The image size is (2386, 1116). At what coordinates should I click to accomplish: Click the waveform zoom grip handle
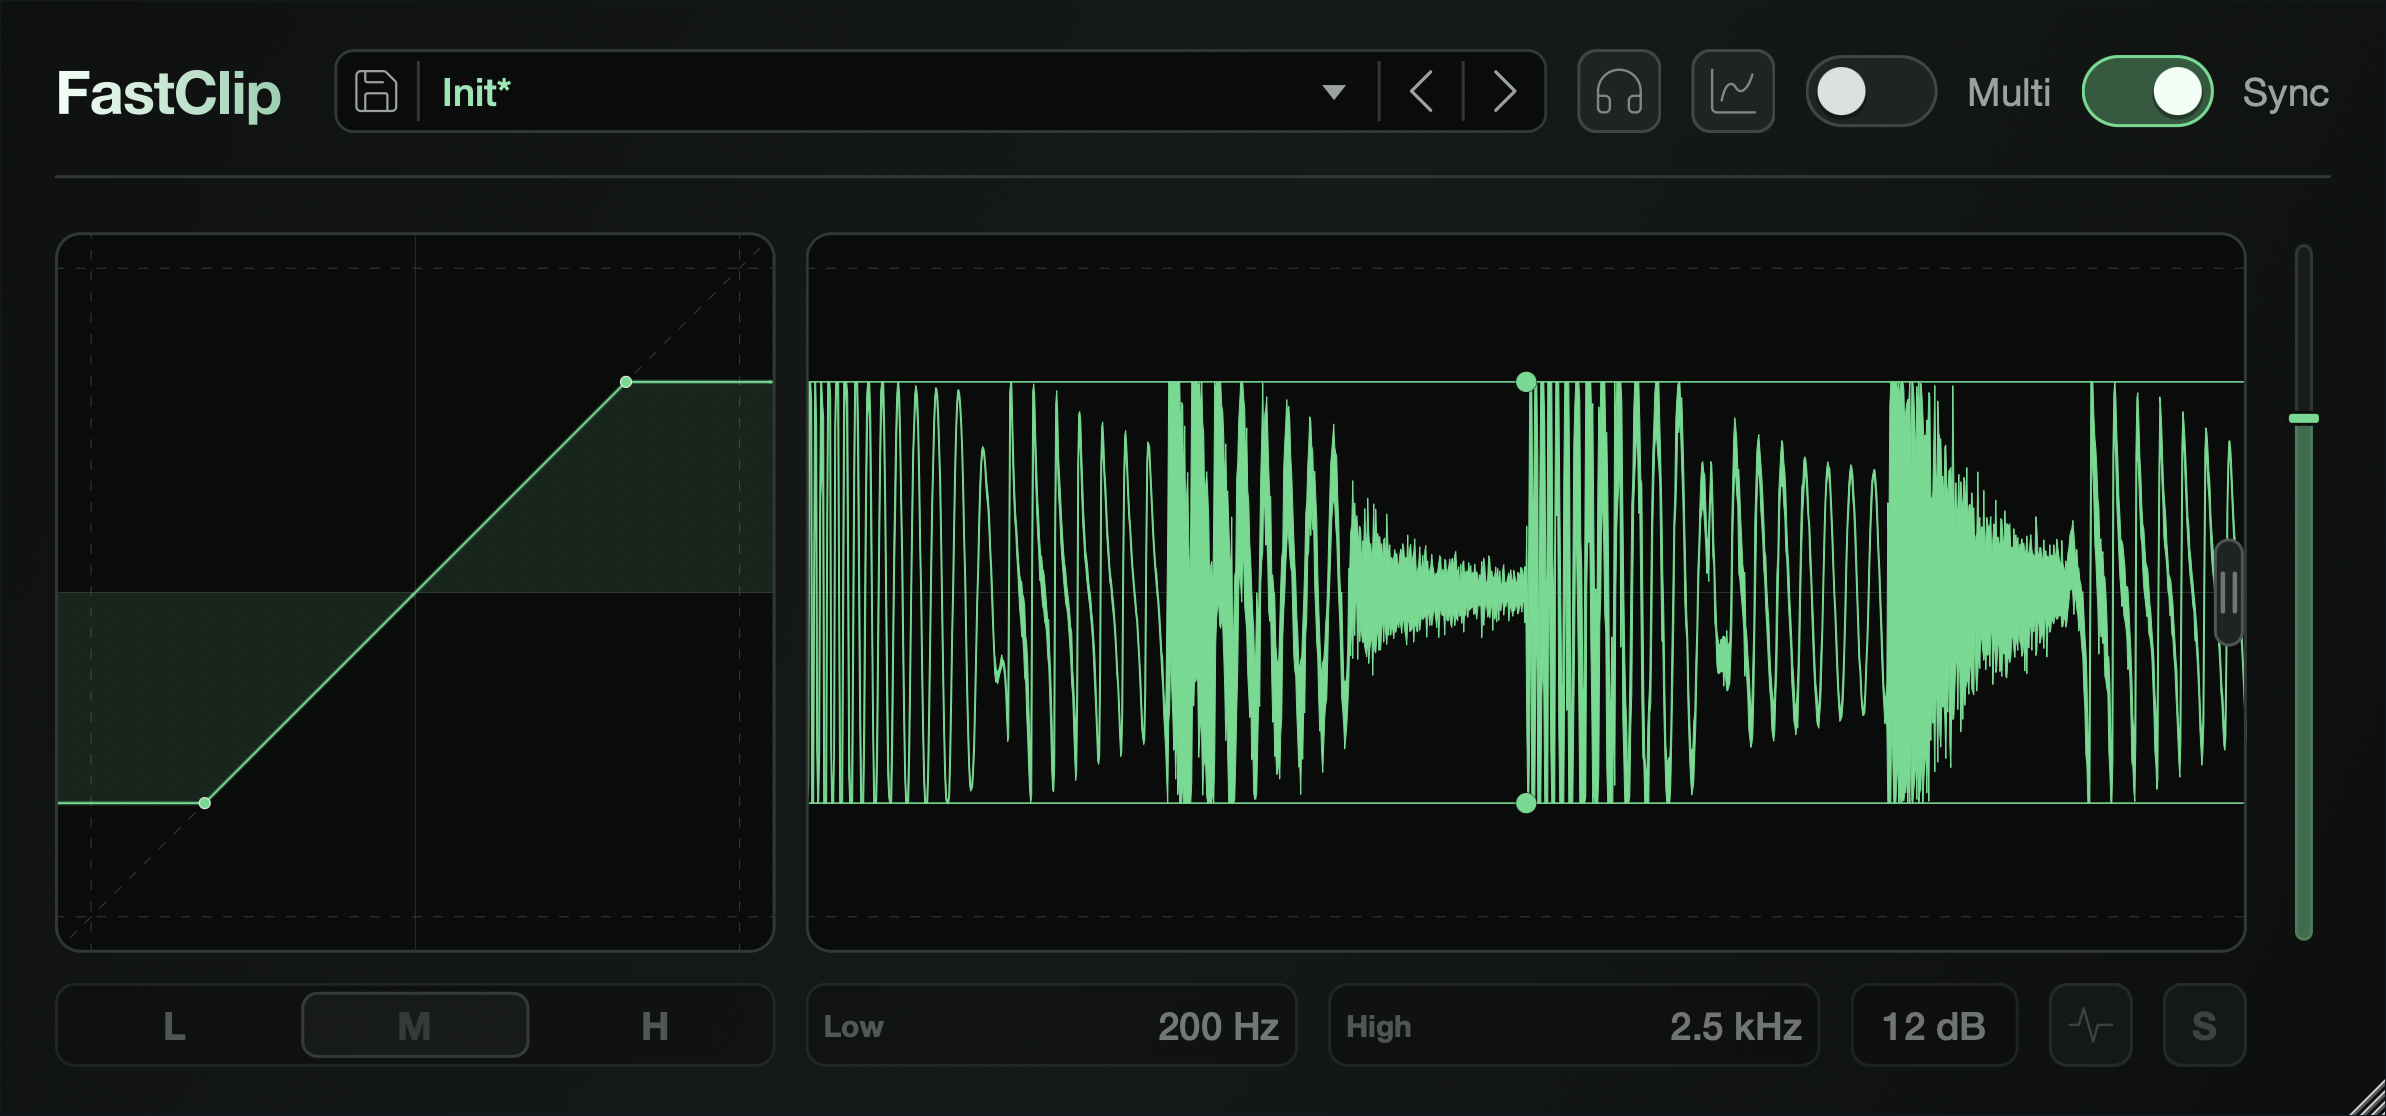[2229, 593]
